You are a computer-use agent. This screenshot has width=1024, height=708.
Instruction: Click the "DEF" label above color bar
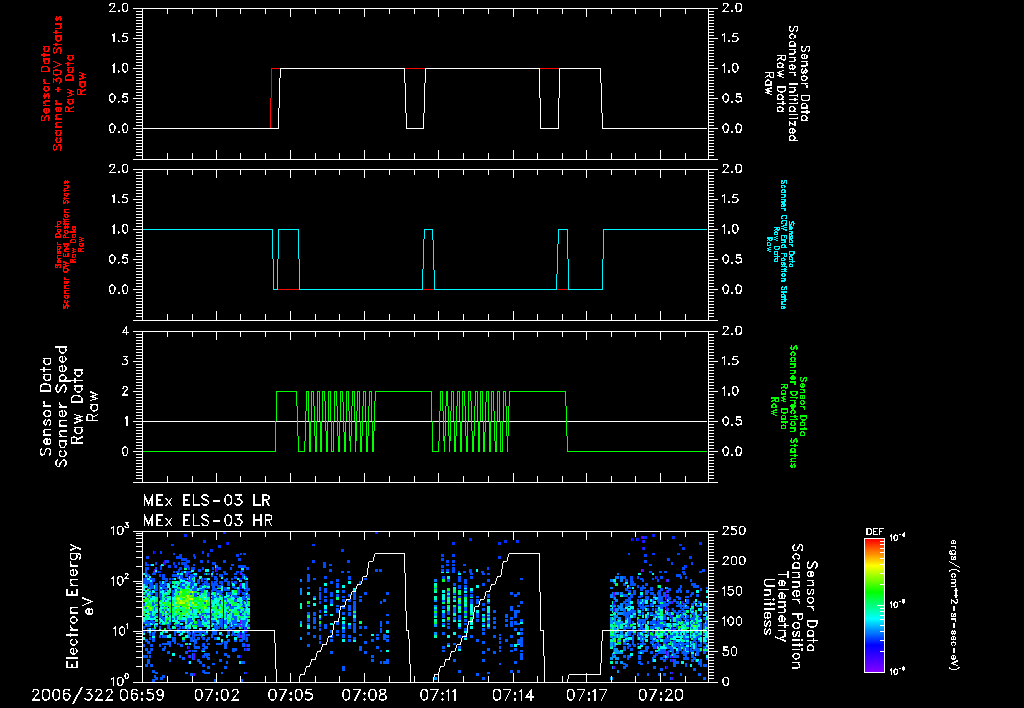click(x=874, y=532)
